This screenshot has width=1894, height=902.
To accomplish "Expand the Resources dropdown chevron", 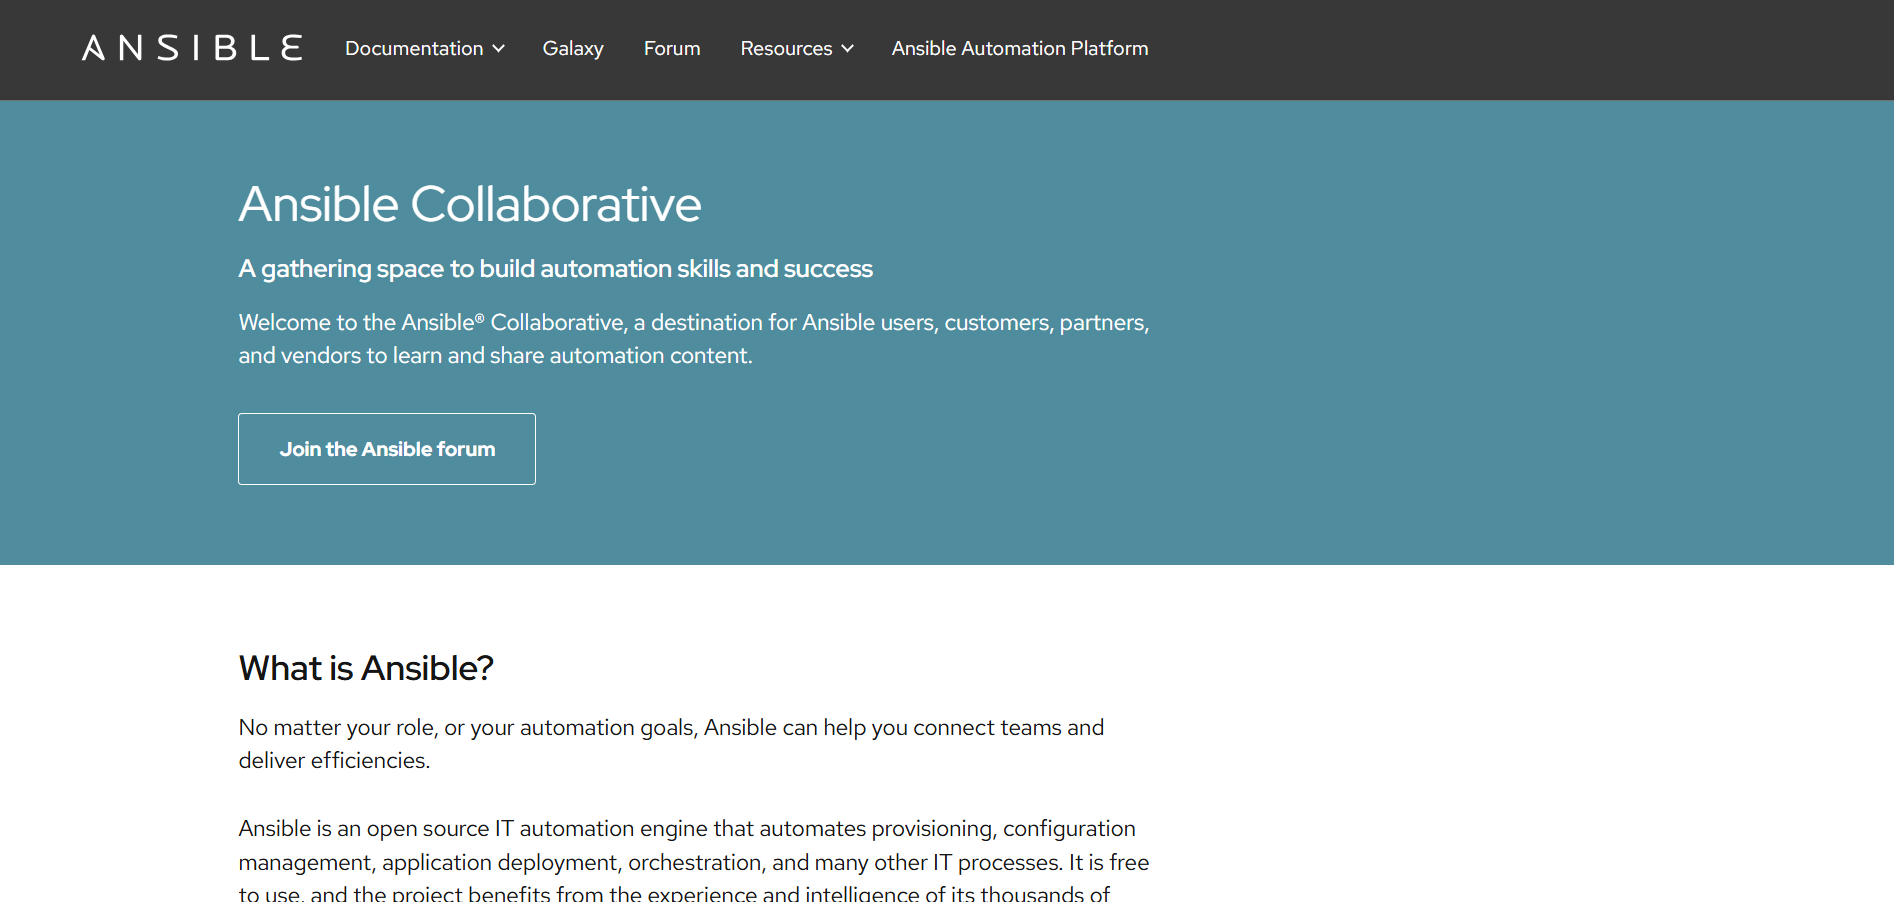I will pyautogui.click(x=848, y=49).
